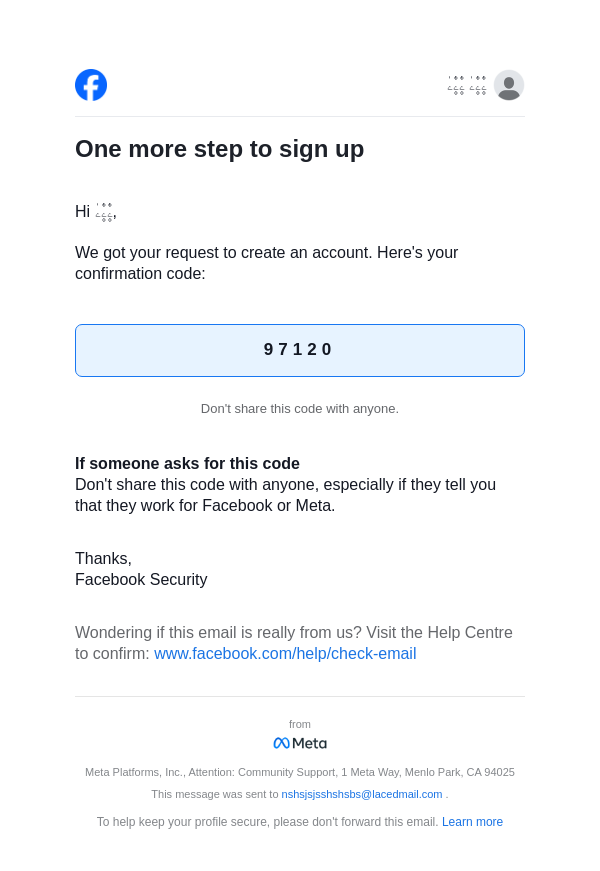The height and width of the screenshot is (871, 600).
Task: Click the profile avatar picture
Action: 508,85
